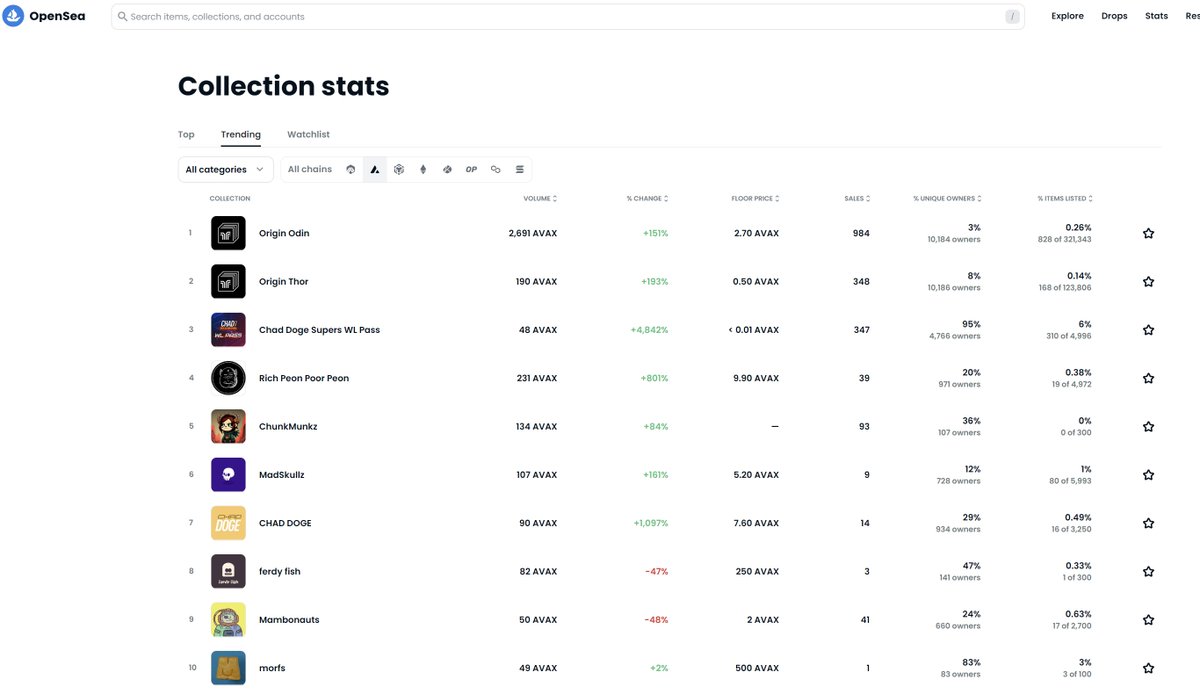Click the Collection column header
The width and height of the screenshot is (1200, 694).
pyautogui.click(x=229, y=198)
